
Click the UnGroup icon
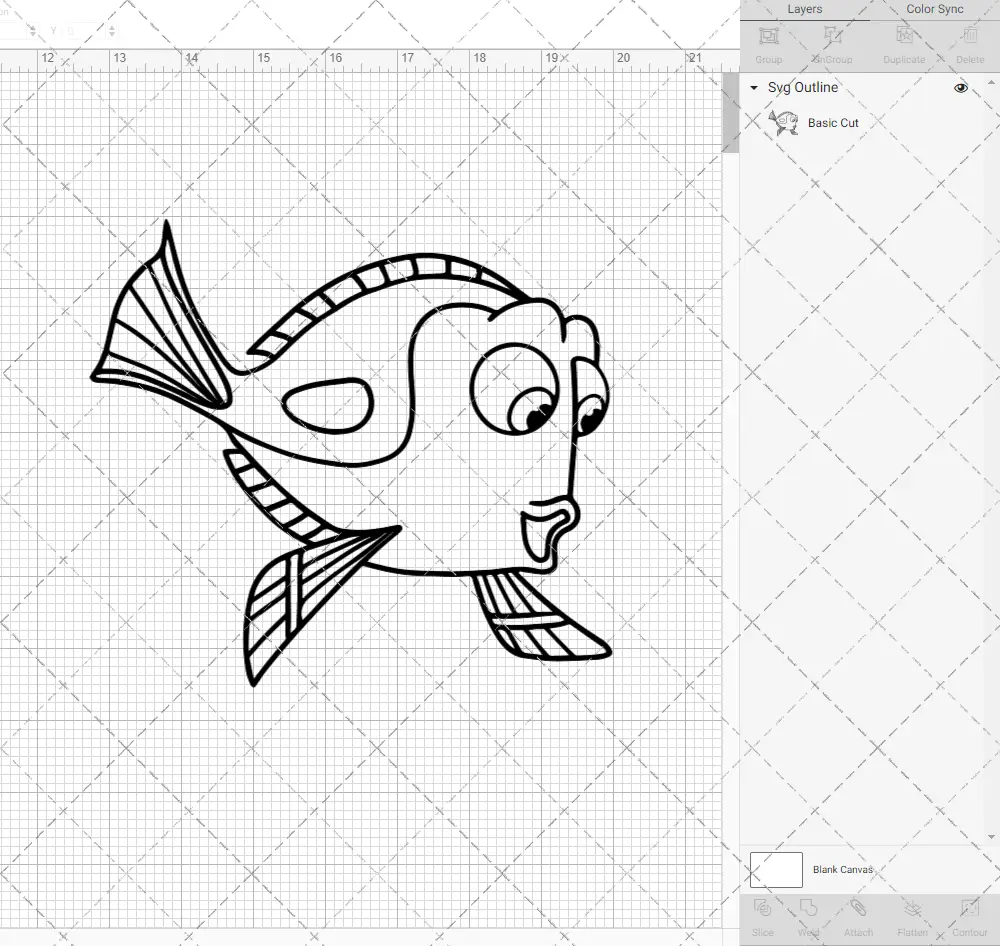tap(832, 45)
